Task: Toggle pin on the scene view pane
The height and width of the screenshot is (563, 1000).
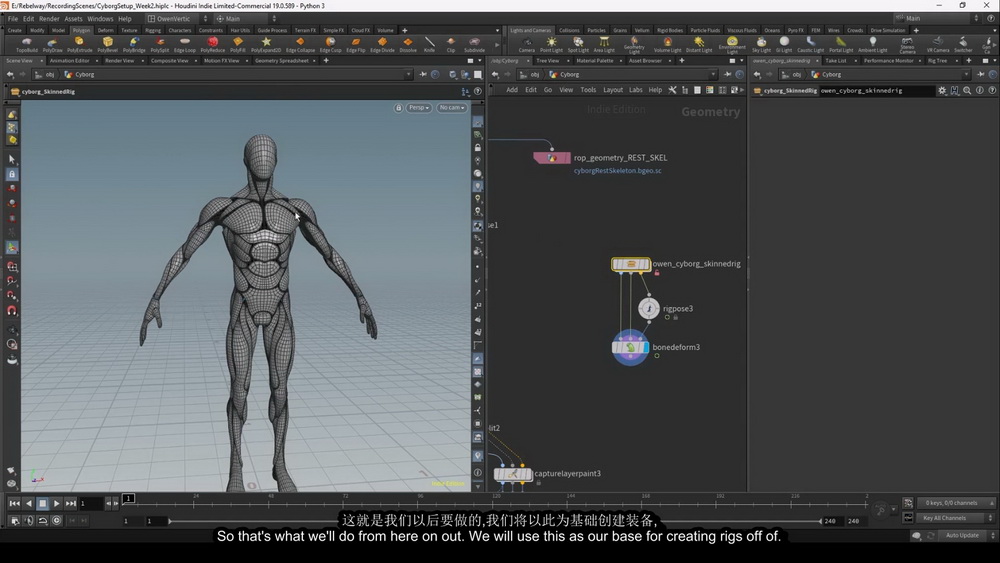Action: 423,75
